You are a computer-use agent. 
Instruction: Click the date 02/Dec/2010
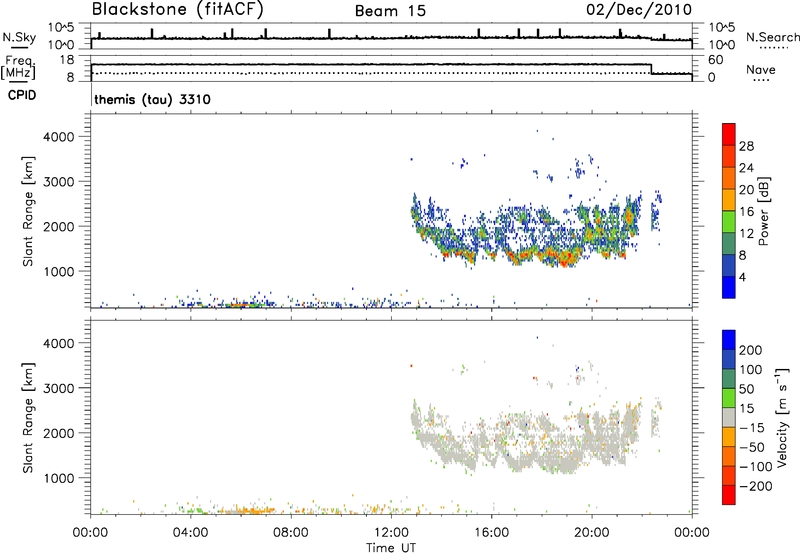[639, 10]
